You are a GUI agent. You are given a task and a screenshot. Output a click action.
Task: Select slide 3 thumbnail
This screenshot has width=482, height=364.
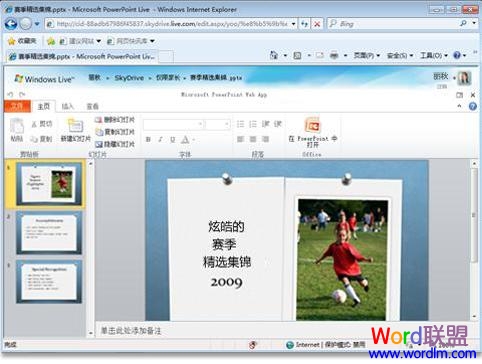(49, 282)
